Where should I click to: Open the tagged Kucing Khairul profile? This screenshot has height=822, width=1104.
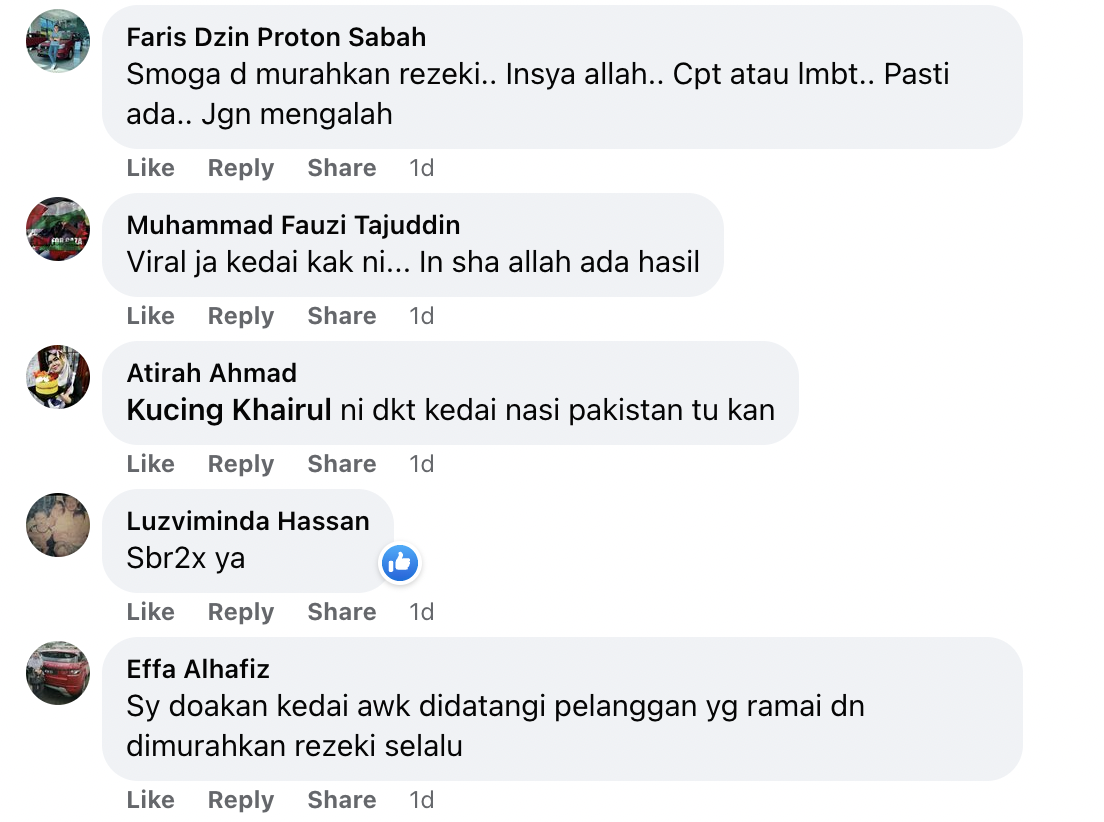[229, 410]
